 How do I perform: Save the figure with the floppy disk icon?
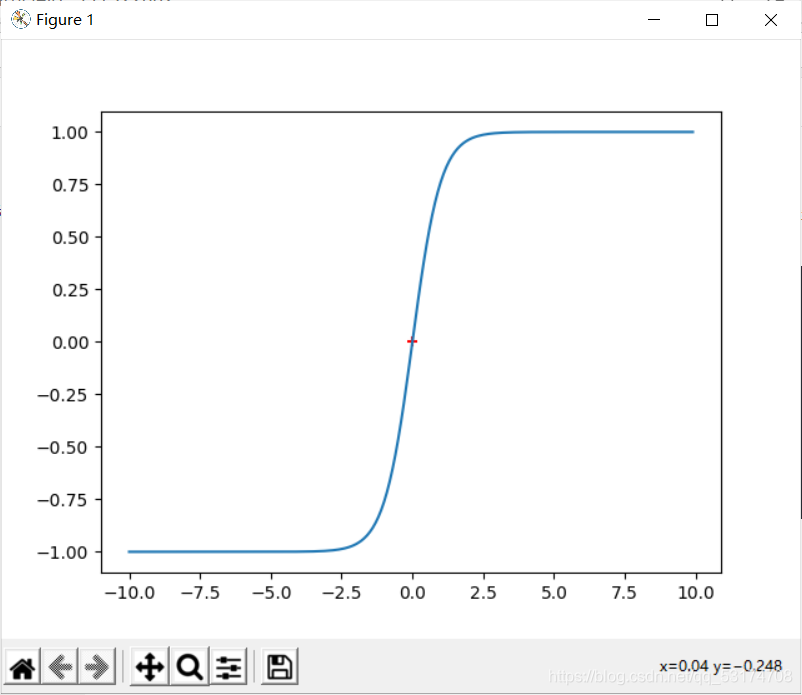pyautogui.click(x=280, y=667)
